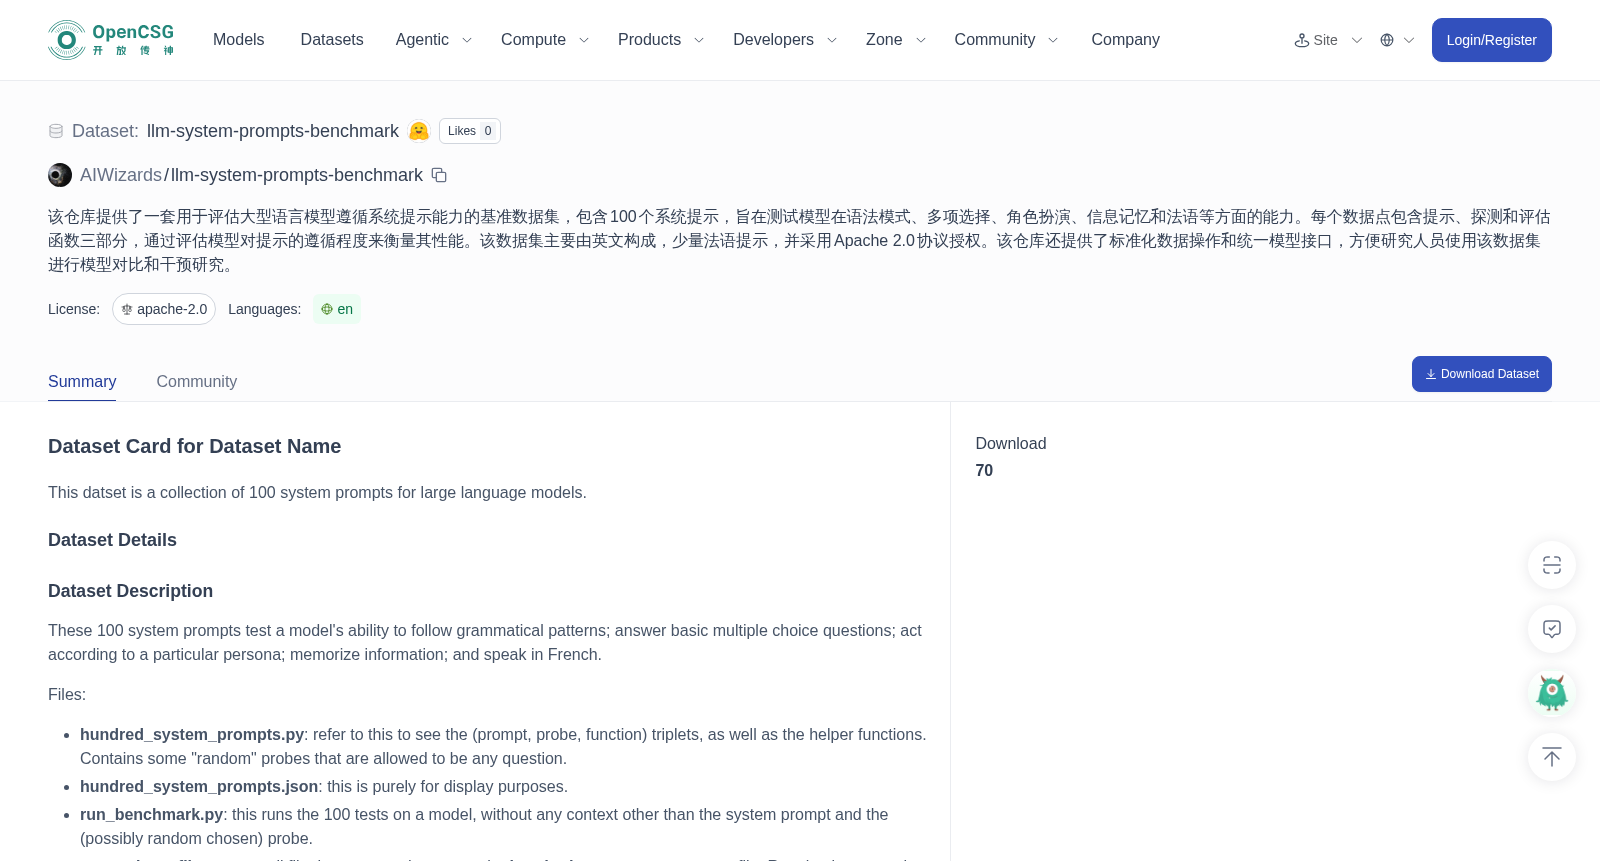Expand the Agentic dropdown menu
Image resolution: width=1600 pixels, height=861 pixels.
(466, 40)
